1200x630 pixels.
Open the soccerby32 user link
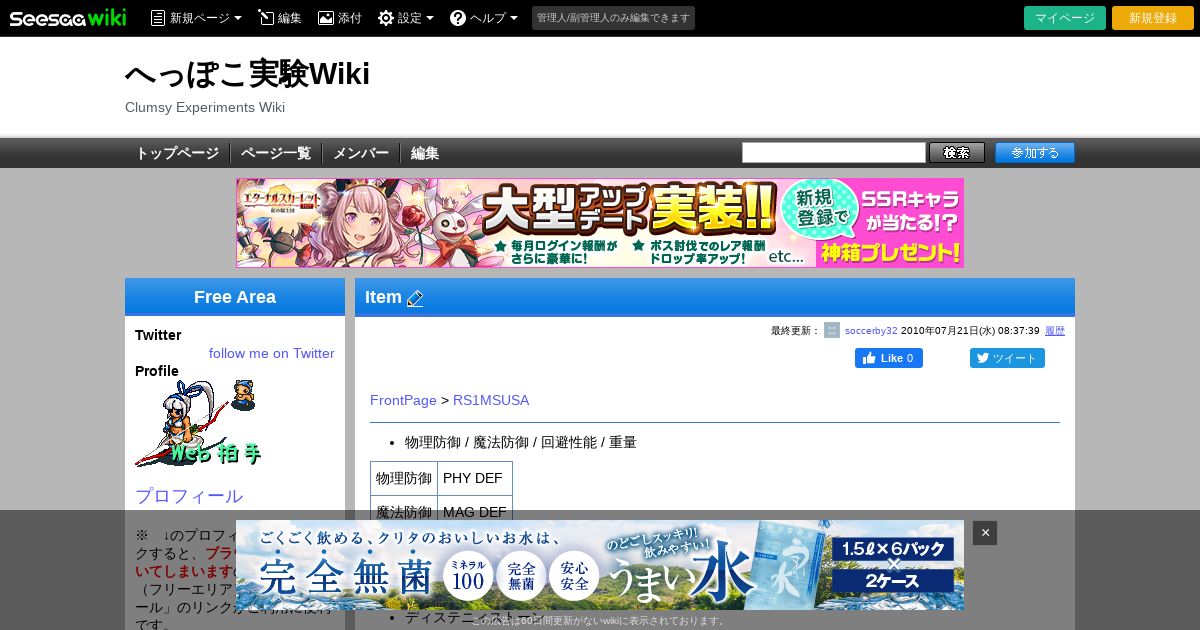point(871,331)
